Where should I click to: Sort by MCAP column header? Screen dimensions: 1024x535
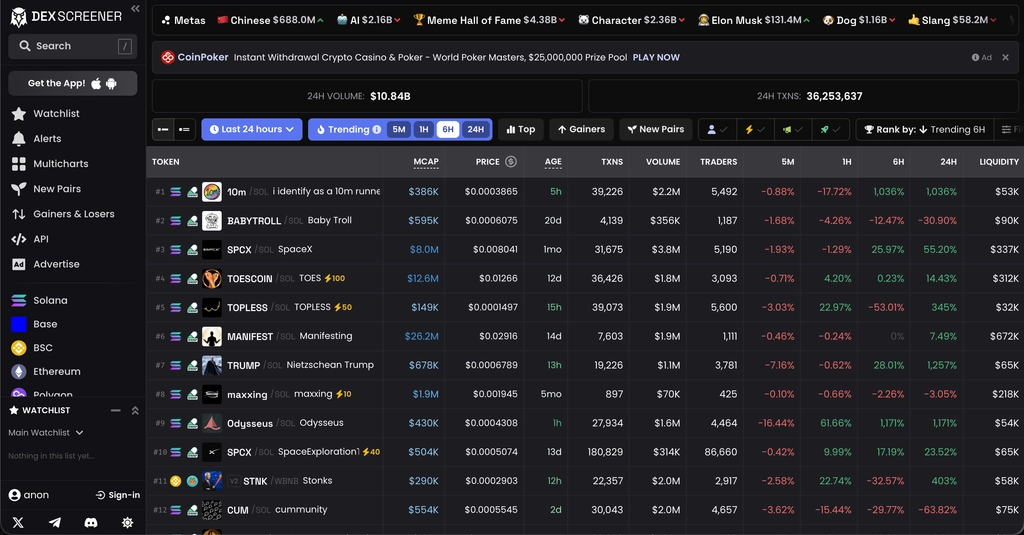pos(426,162)
